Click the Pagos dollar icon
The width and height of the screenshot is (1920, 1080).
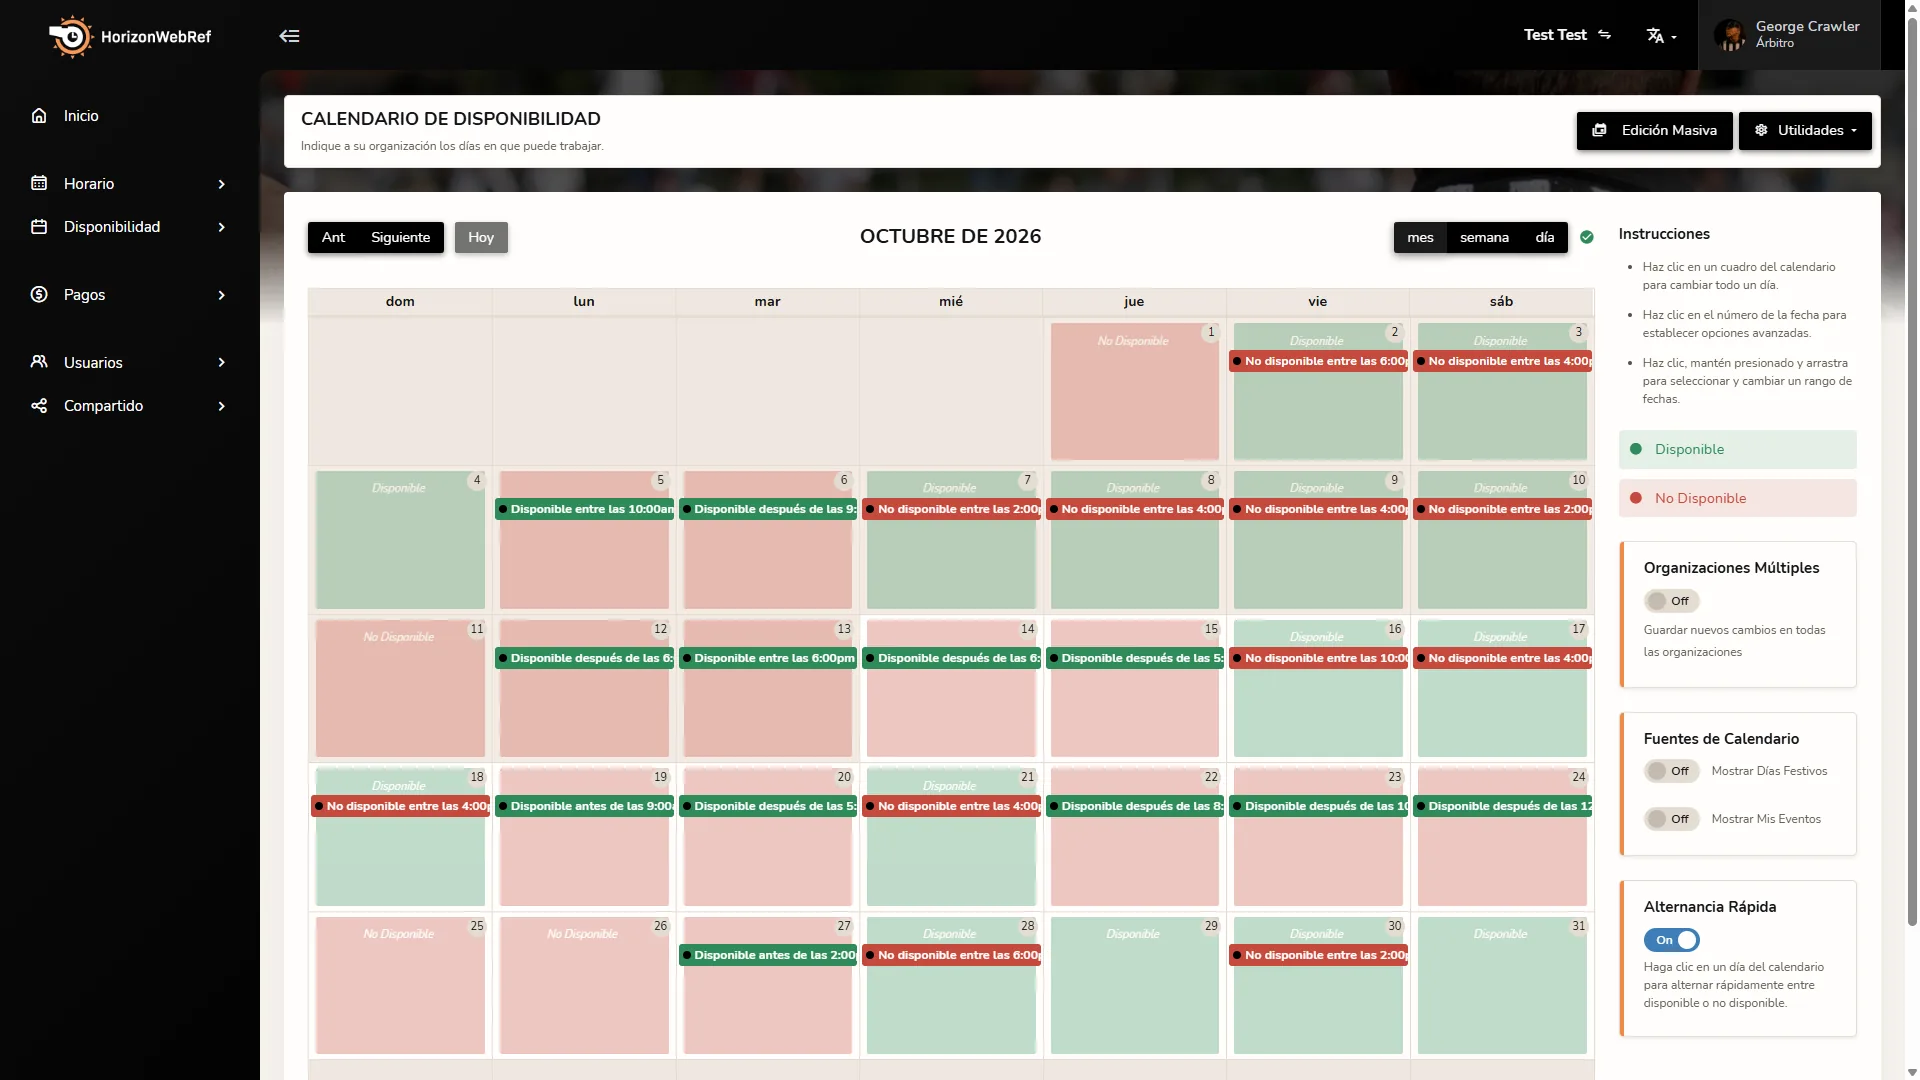pos(39,294)
